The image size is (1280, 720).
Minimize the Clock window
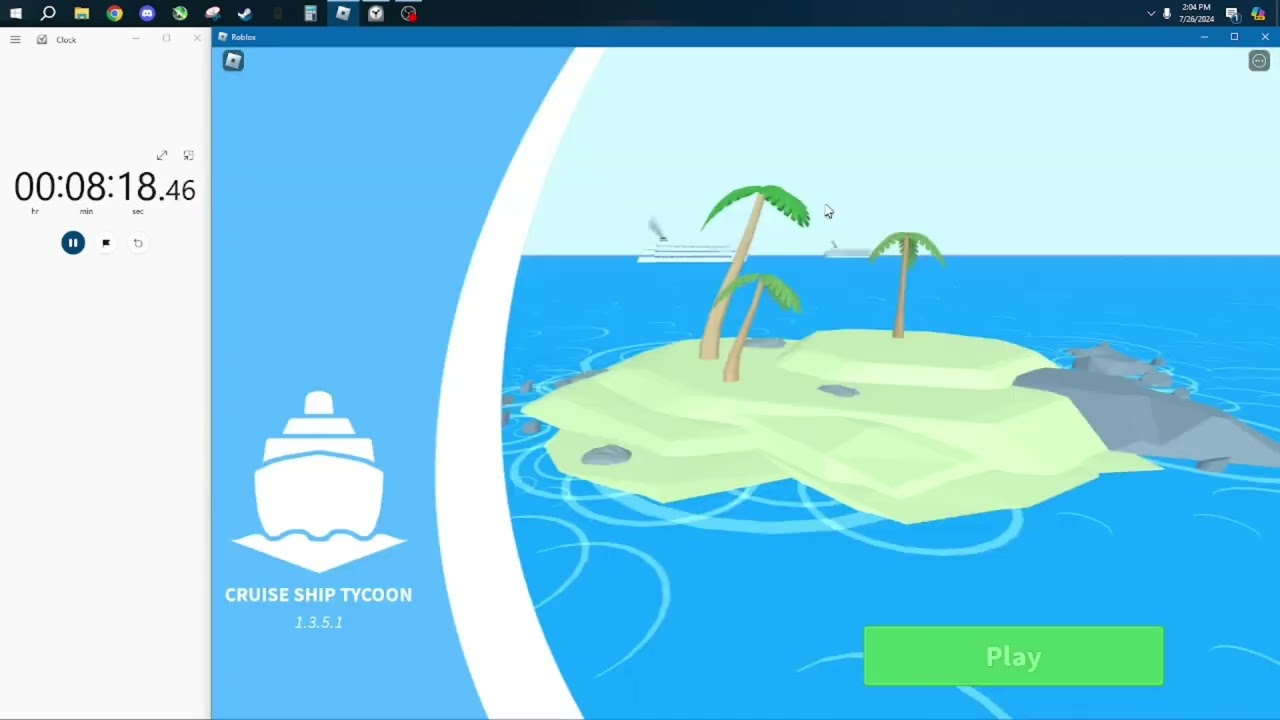tap(136, 39)
